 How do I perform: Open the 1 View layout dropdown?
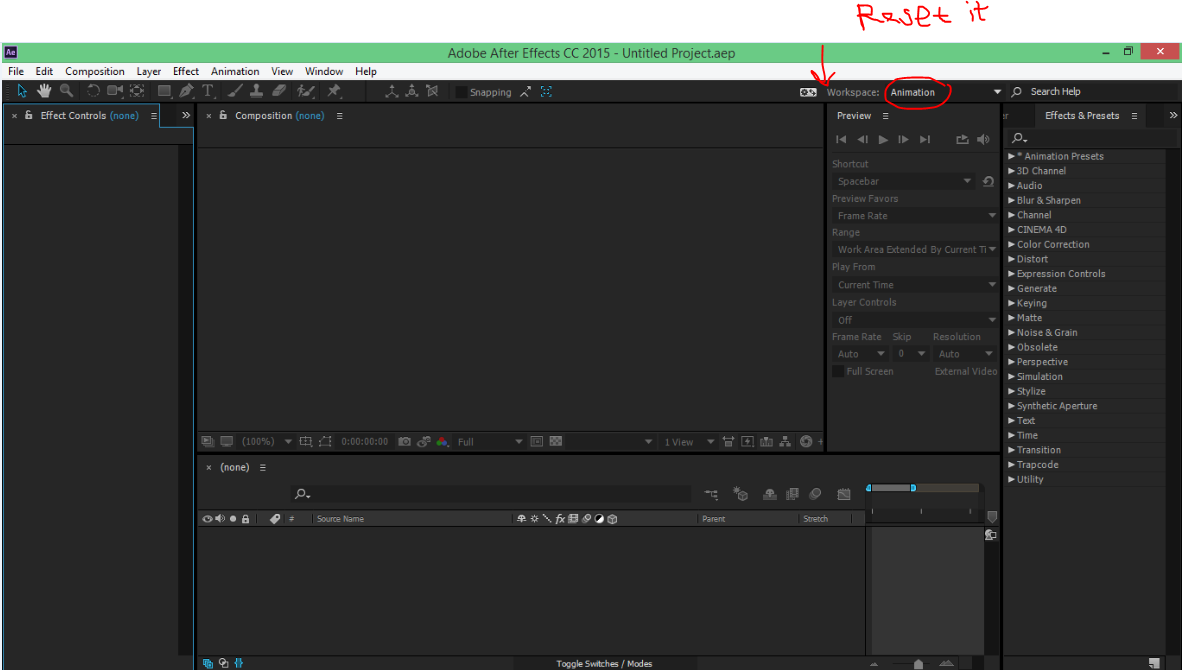(687, 442)
